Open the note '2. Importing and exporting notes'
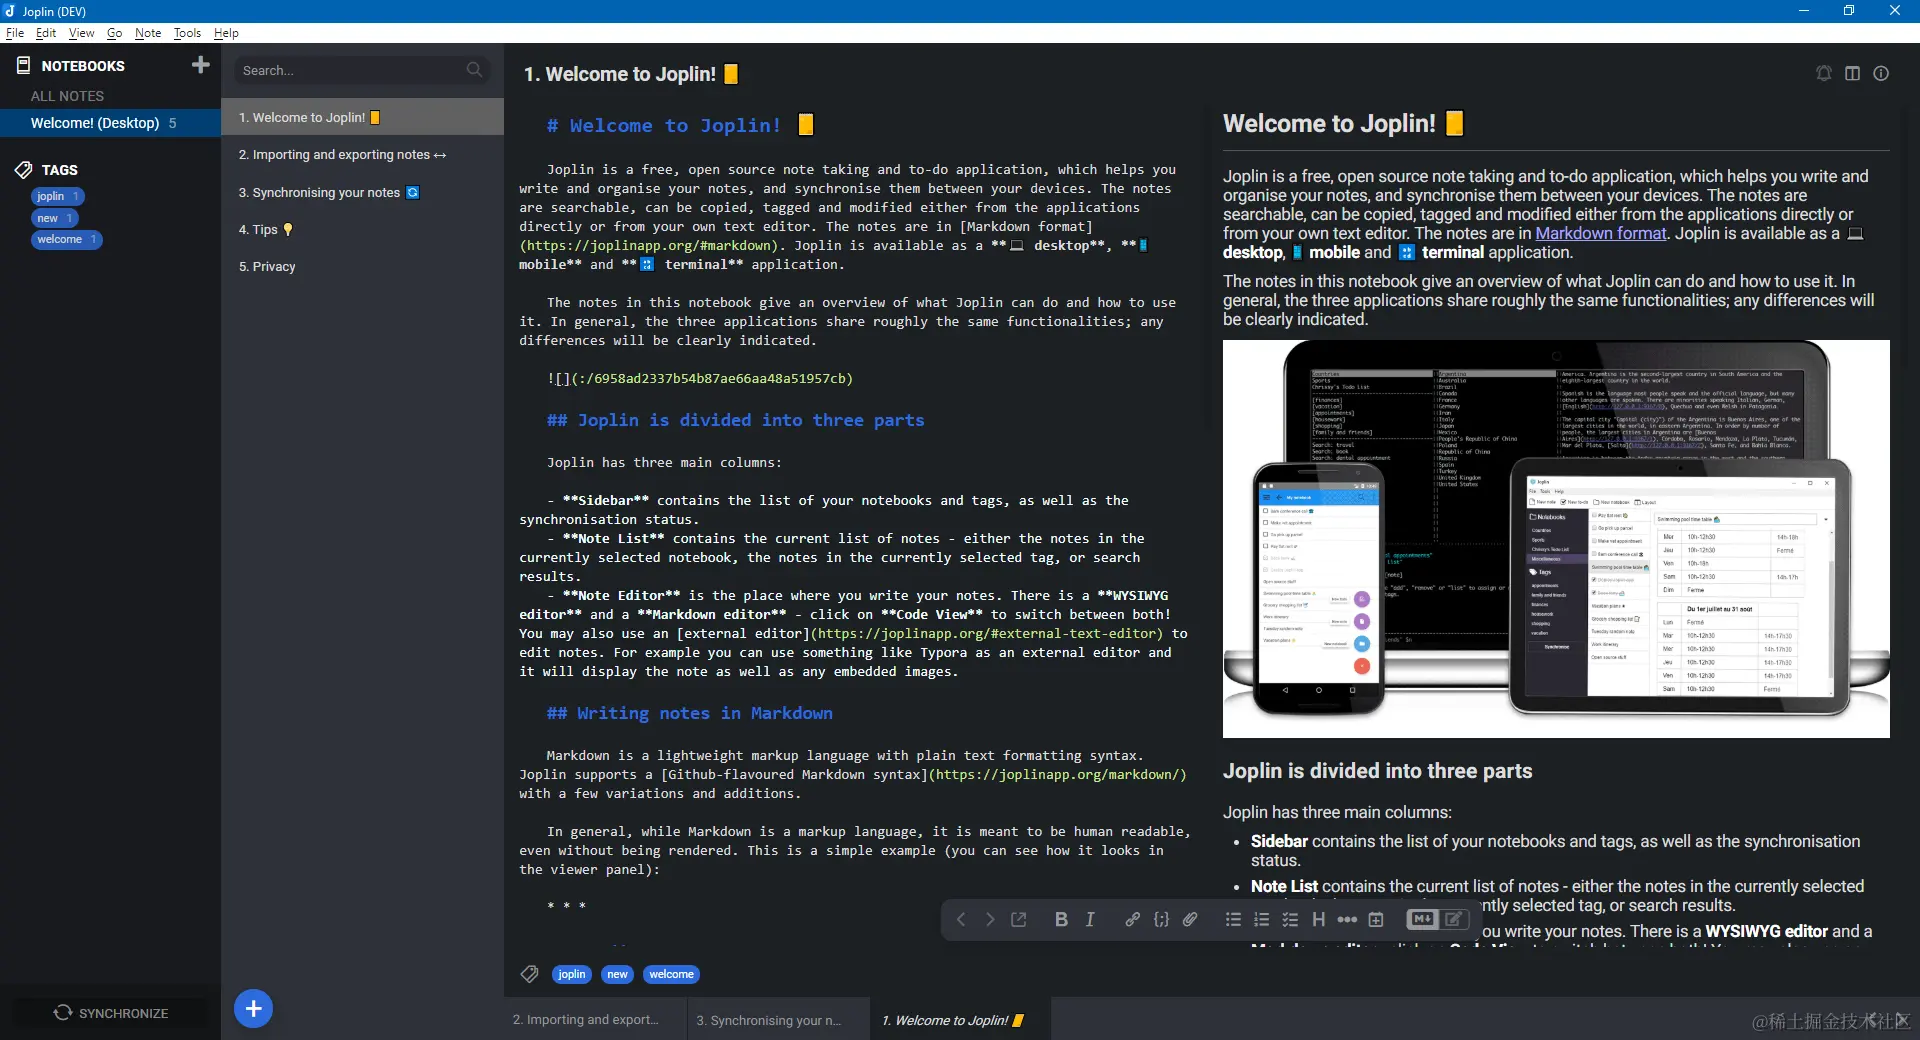1920x1040 pixels. click(x=362, y=154)
